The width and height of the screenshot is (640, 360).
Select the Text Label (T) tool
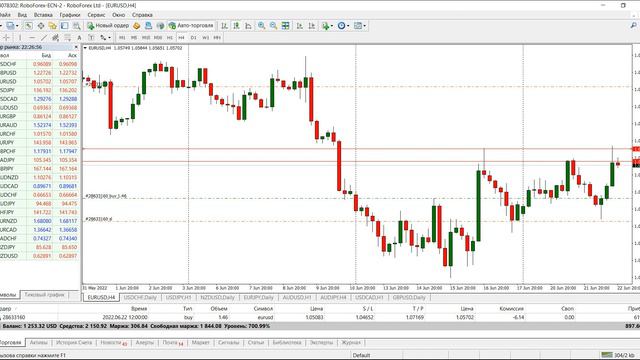click(91, 38)
